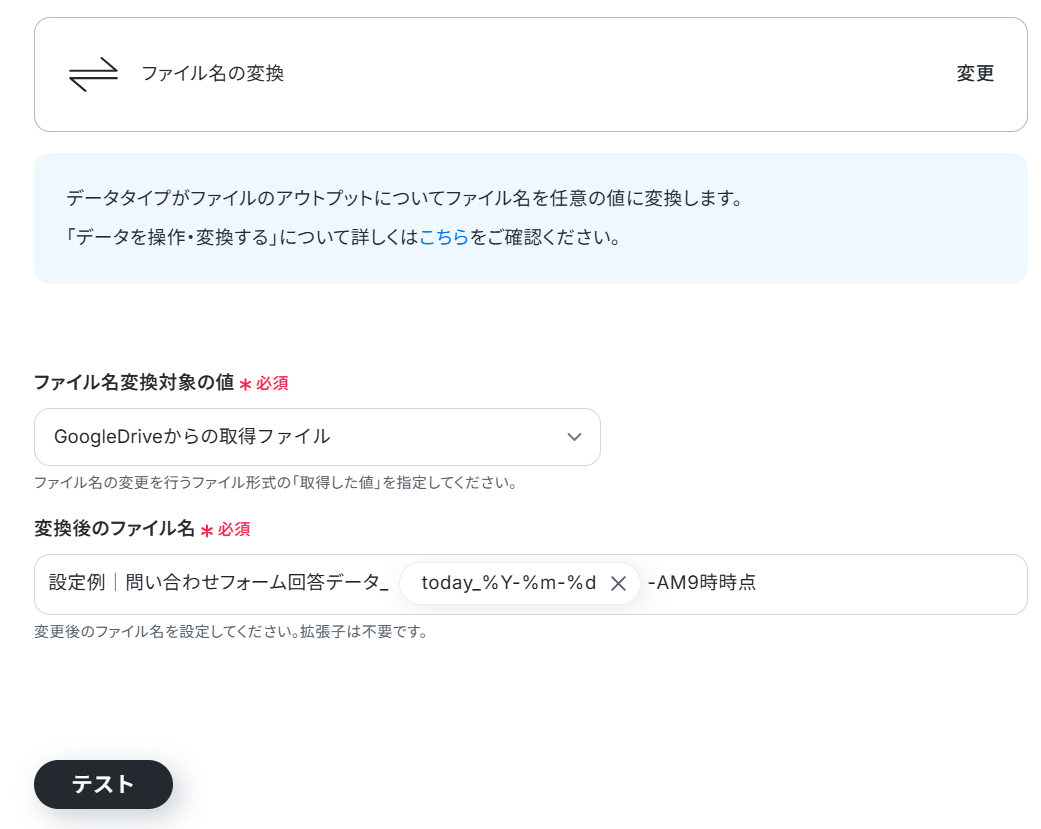Click the ファイル名の変換 title text
Image resolution: width=1041 pixels, height=829 pixels.
pos(212,73)
